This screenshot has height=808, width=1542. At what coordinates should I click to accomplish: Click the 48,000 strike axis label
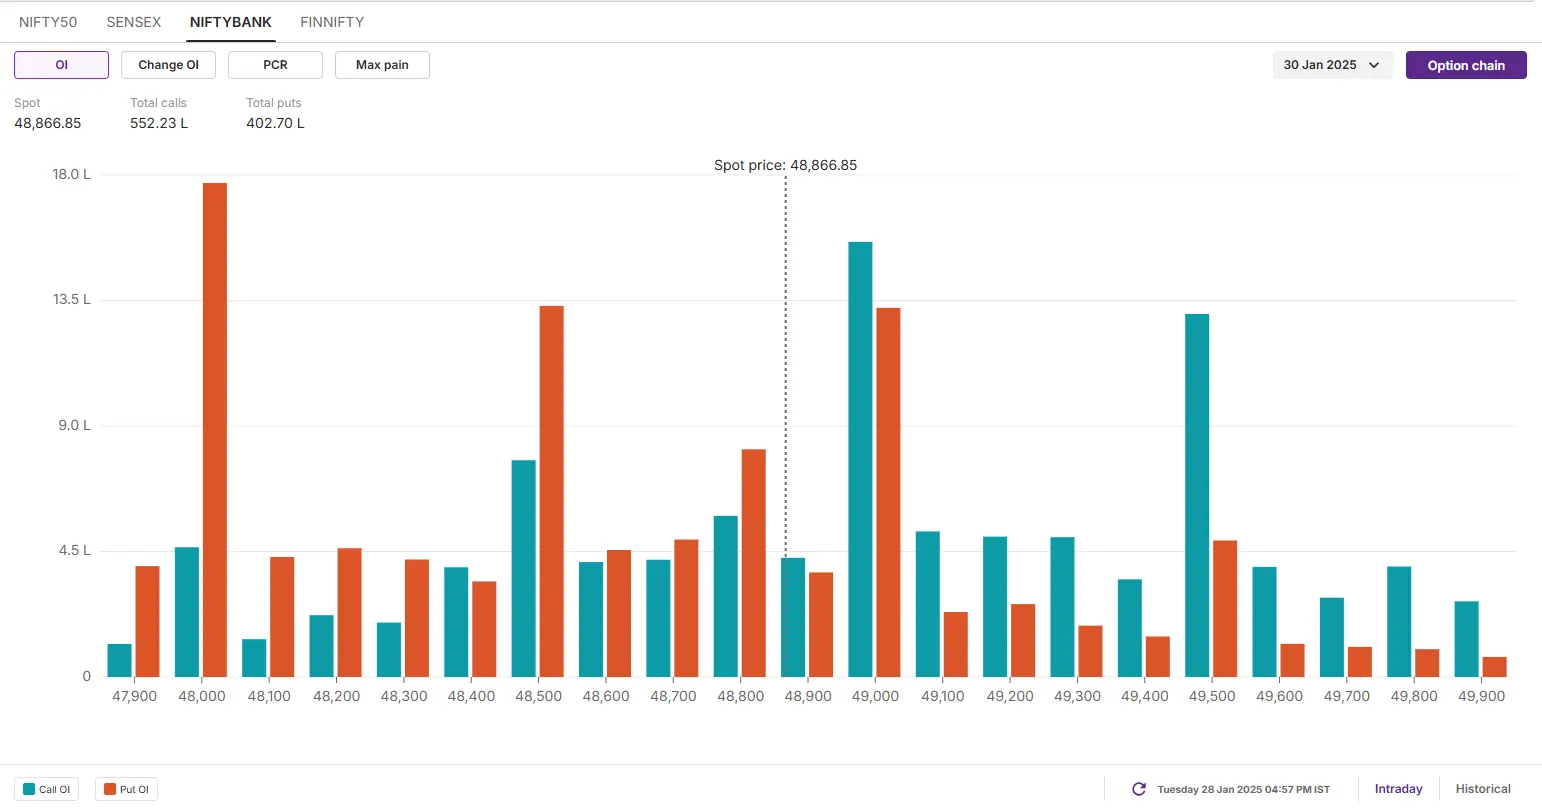tap(202, 696)
